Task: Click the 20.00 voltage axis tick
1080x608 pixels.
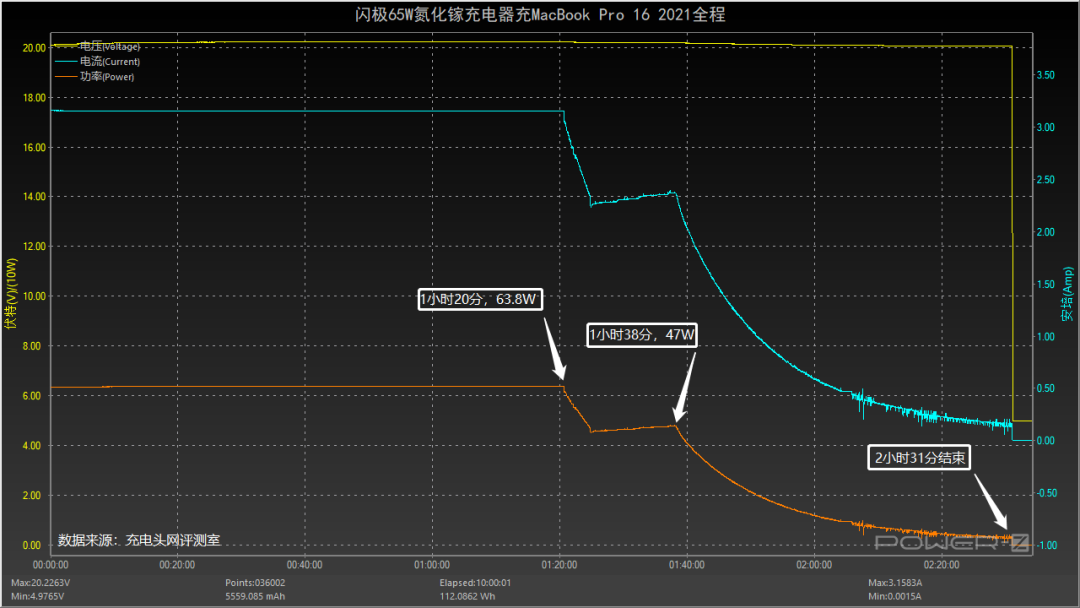Action: [x=34, y=48]
